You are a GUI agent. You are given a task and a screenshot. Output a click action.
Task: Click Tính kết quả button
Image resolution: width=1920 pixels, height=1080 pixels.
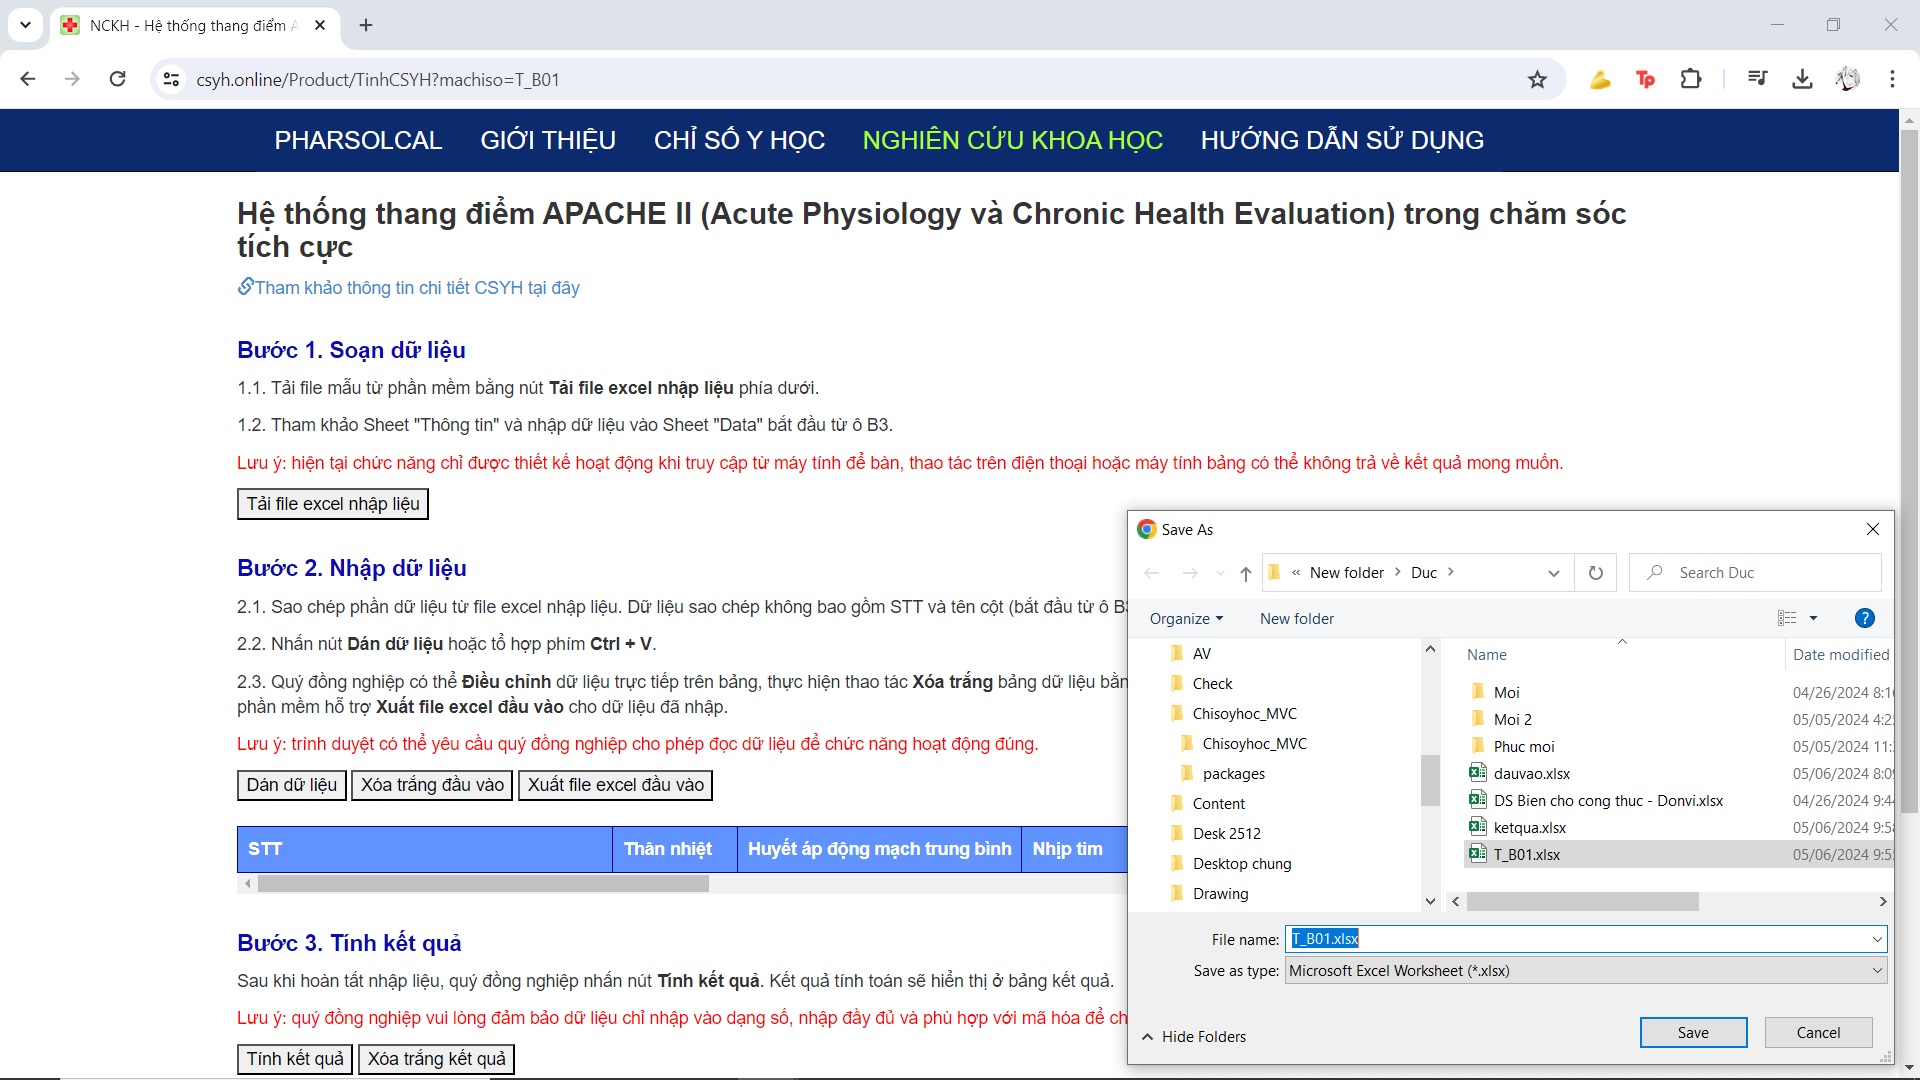tap(295, 1059)
